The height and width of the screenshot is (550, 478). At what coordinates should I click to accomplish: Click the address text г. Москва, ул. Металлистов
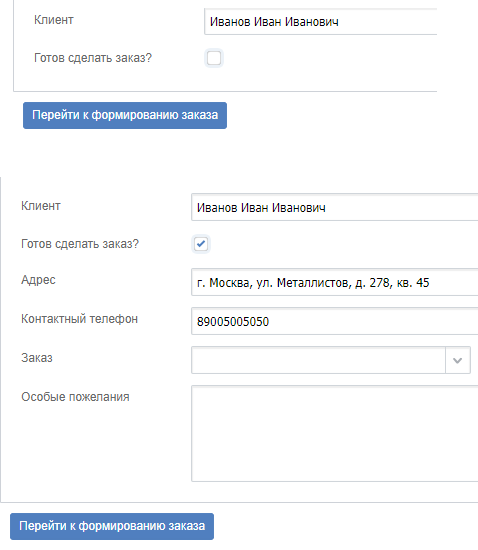click(x=274, y=283)
